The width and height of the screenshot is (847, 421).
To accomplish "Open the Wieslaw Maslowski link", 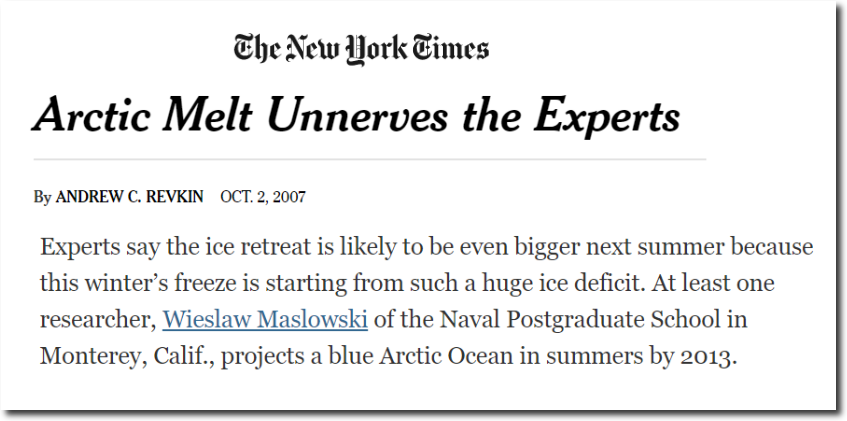I will pos(265,319).
